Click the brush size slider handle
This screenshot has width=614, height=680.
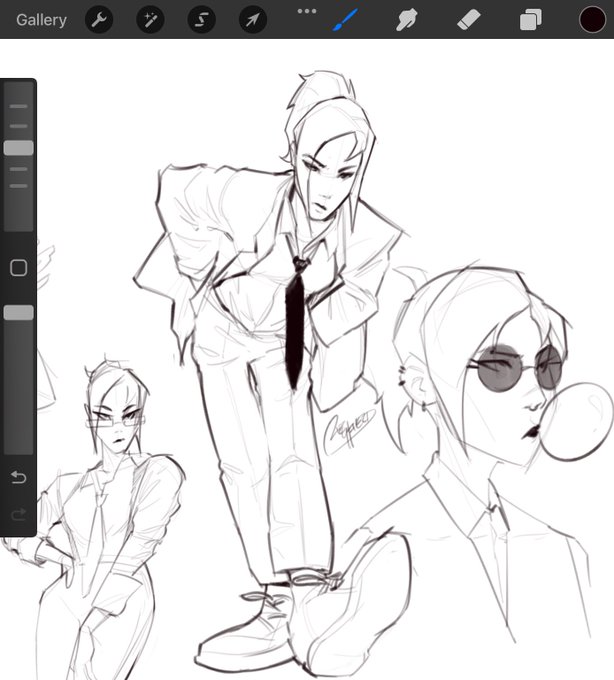point(19,148)
